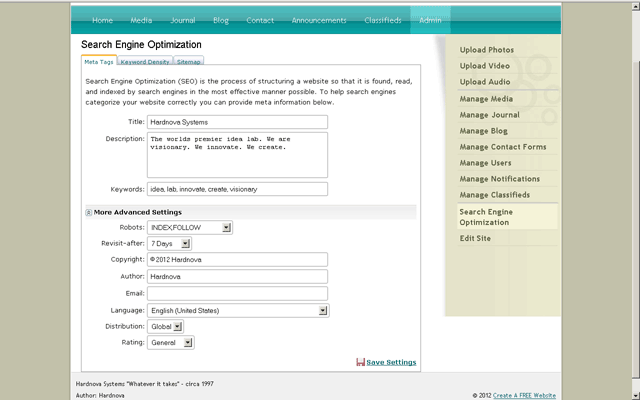
Task: Click the empty Email field
Action: tap(238, 293)
